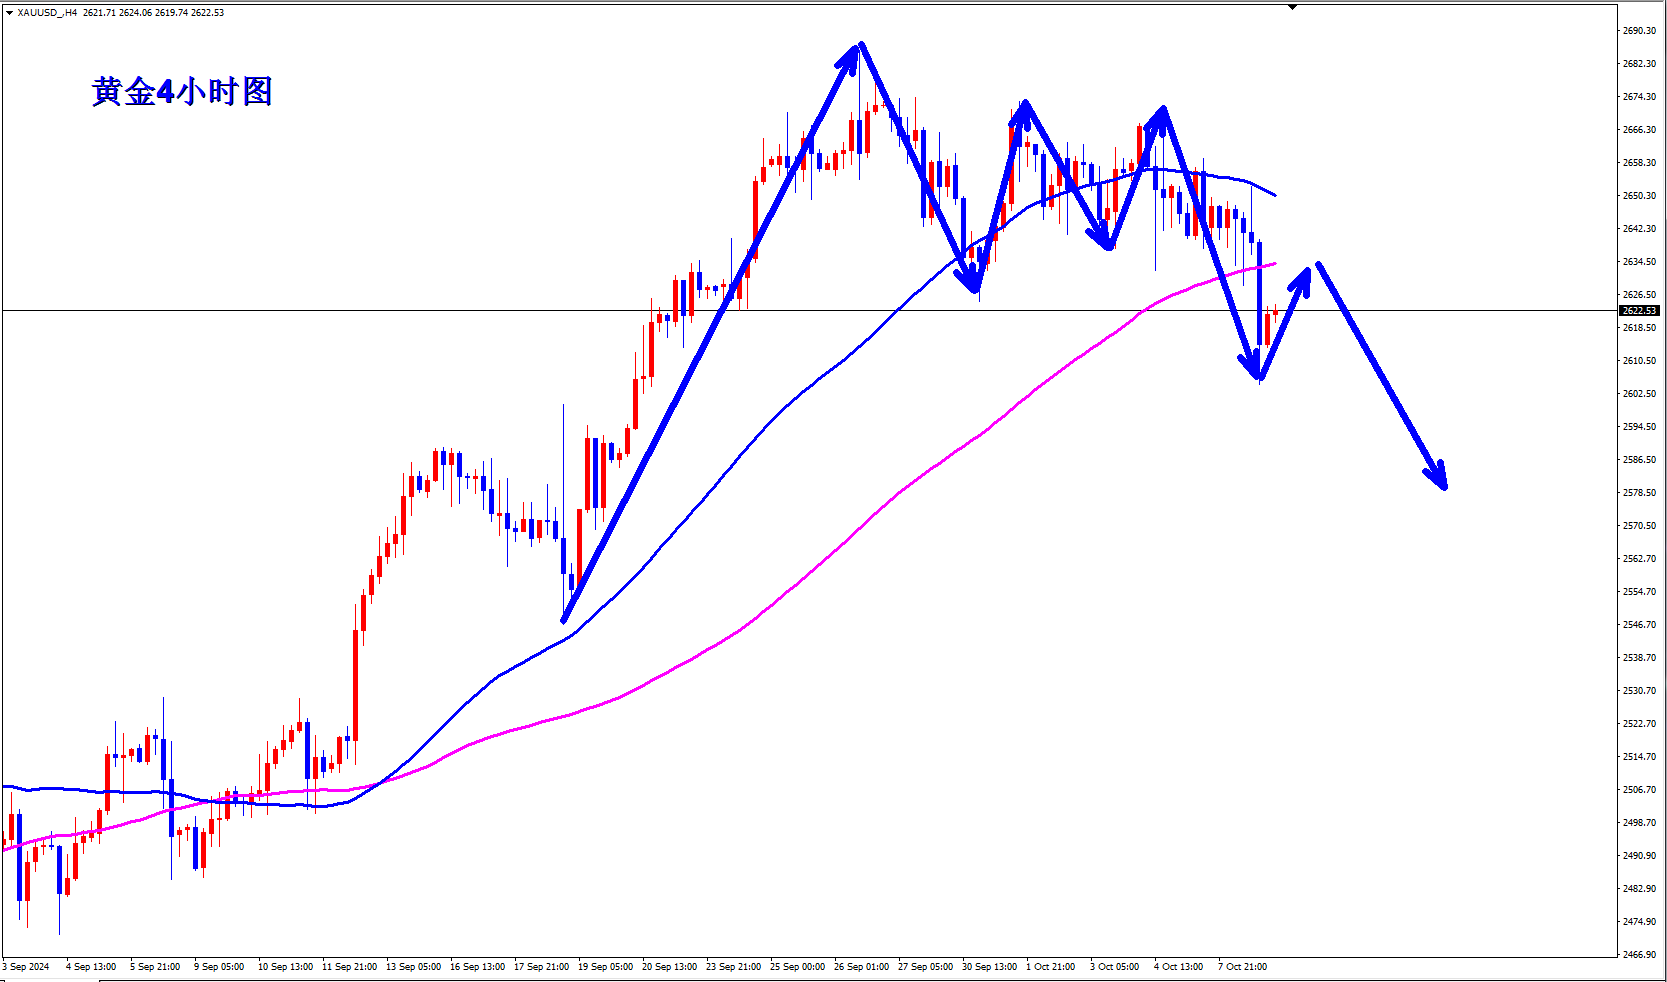
Task: Select the 13 Sep 05:00 time label
Action: click(x=414, y=967)
